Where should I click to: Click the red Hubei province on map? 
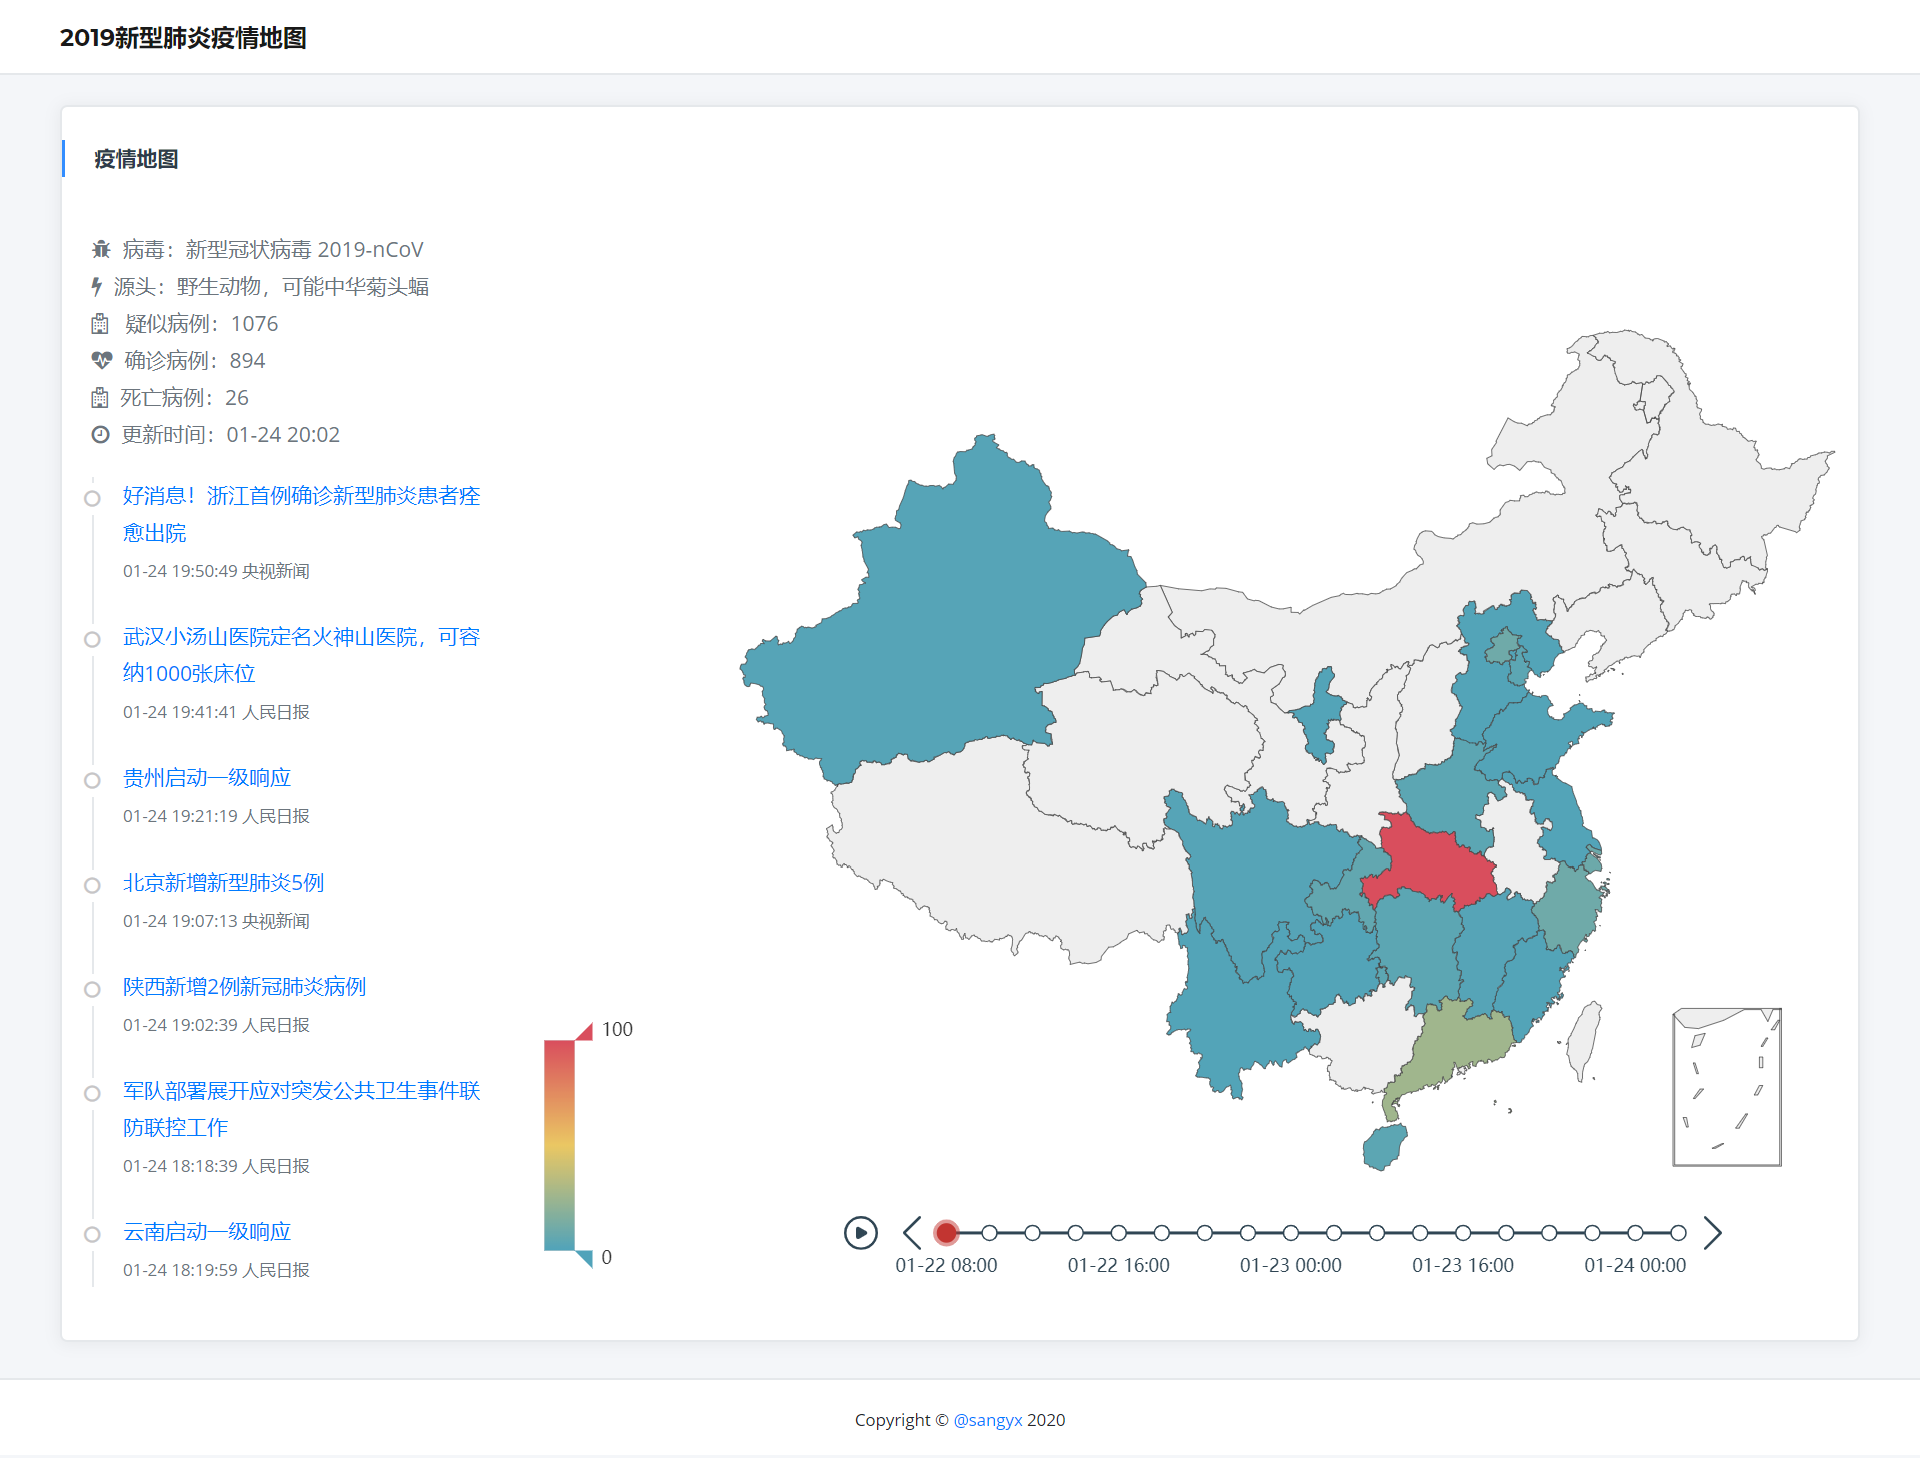(x=1432, y=862)
